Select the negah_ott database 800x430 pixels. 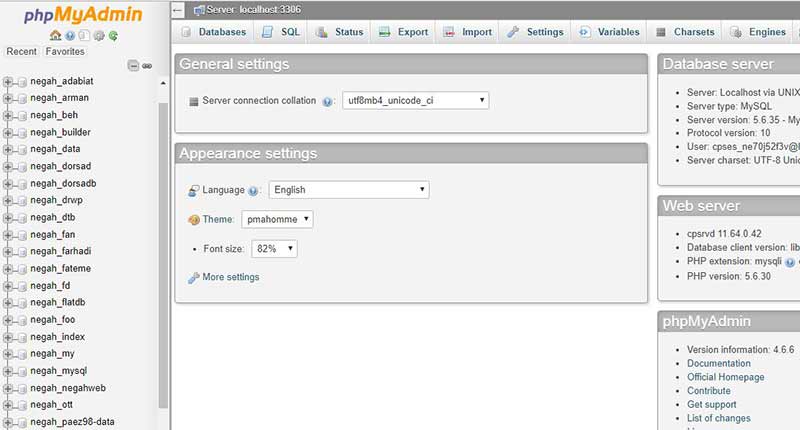(x=52, y=404)
